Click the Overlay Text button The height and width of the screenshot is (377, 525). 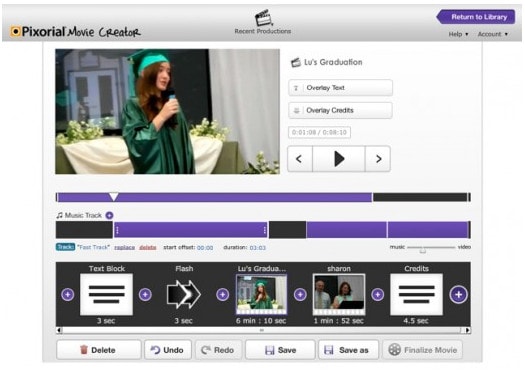click(340, 88)
